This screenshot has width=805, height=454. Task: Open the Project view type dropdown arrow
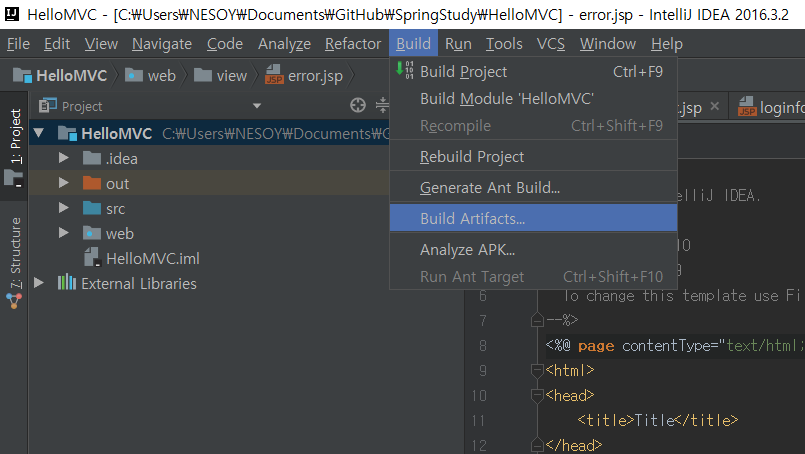click(257, 106)
